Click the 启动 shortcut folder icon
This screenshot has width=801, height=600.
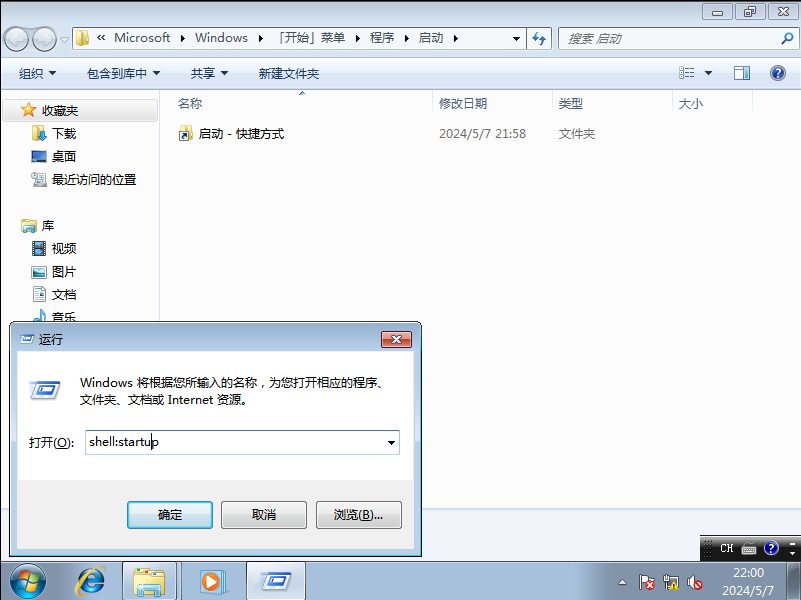pyautogui.click(x=185, y=134)
